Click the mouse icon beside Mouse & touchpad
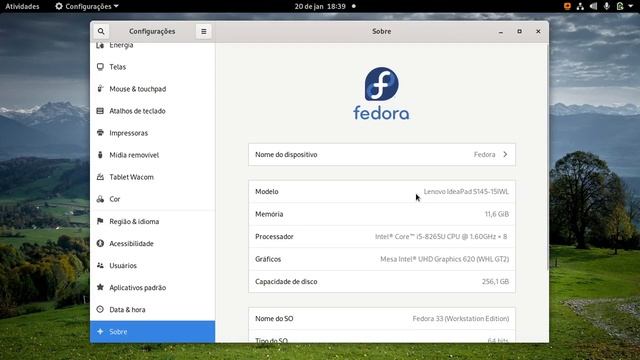The image size is (640, 360). (100, 89)
